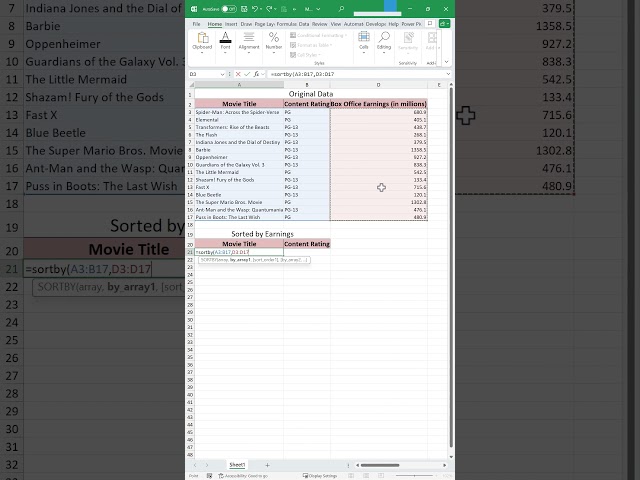Switch to the Review ribbon tab
This screenshot has height=480, width=640.
tap(320, 24)
